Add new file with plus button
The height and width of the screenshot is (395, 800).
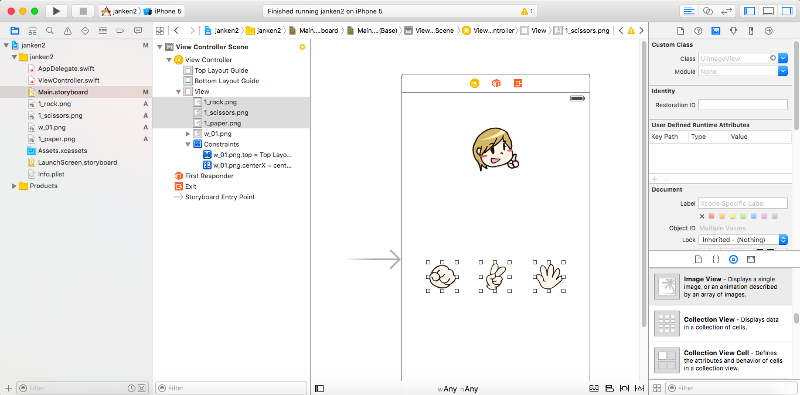8,388
